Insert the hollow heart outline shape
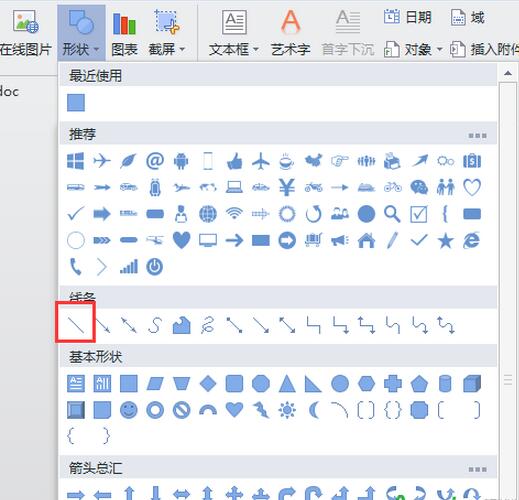This screenshot has width=519, height=500. coord(472,187)
